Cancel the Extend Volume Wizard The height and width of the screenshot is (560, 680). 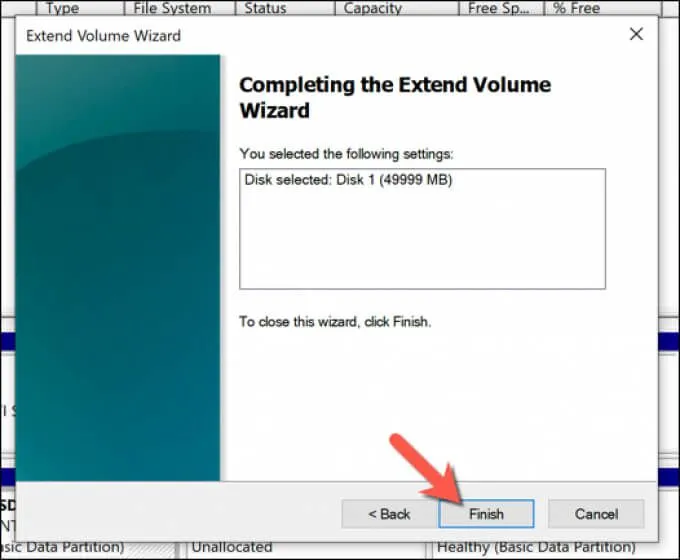595,513
